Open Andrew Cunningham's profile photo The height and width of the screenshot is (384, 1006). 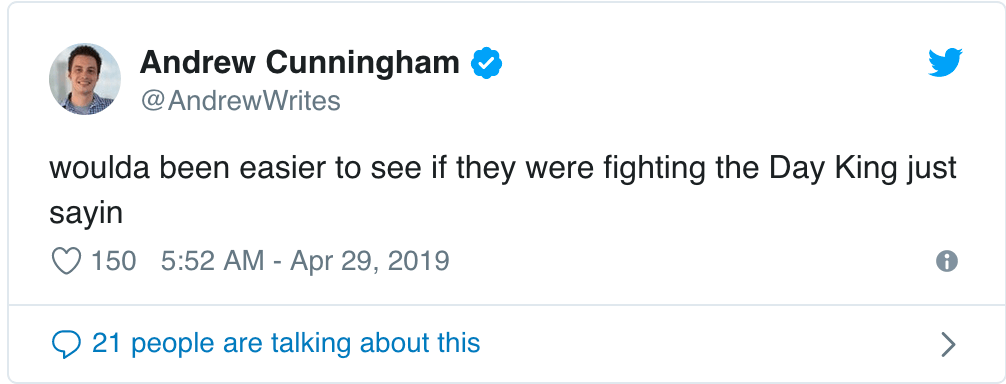click(85, 79)
